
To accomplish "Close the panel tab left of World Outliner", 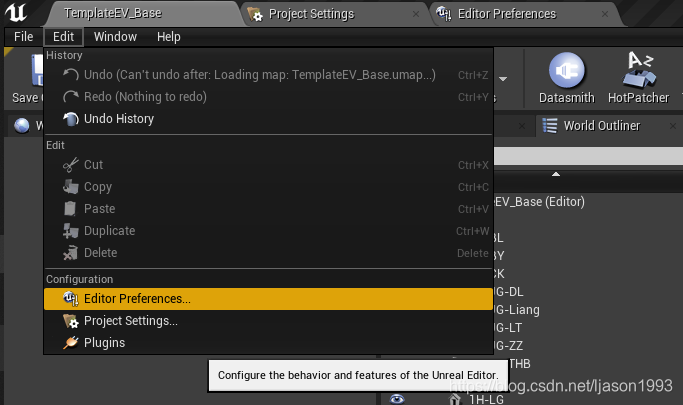I will point(521,126).
